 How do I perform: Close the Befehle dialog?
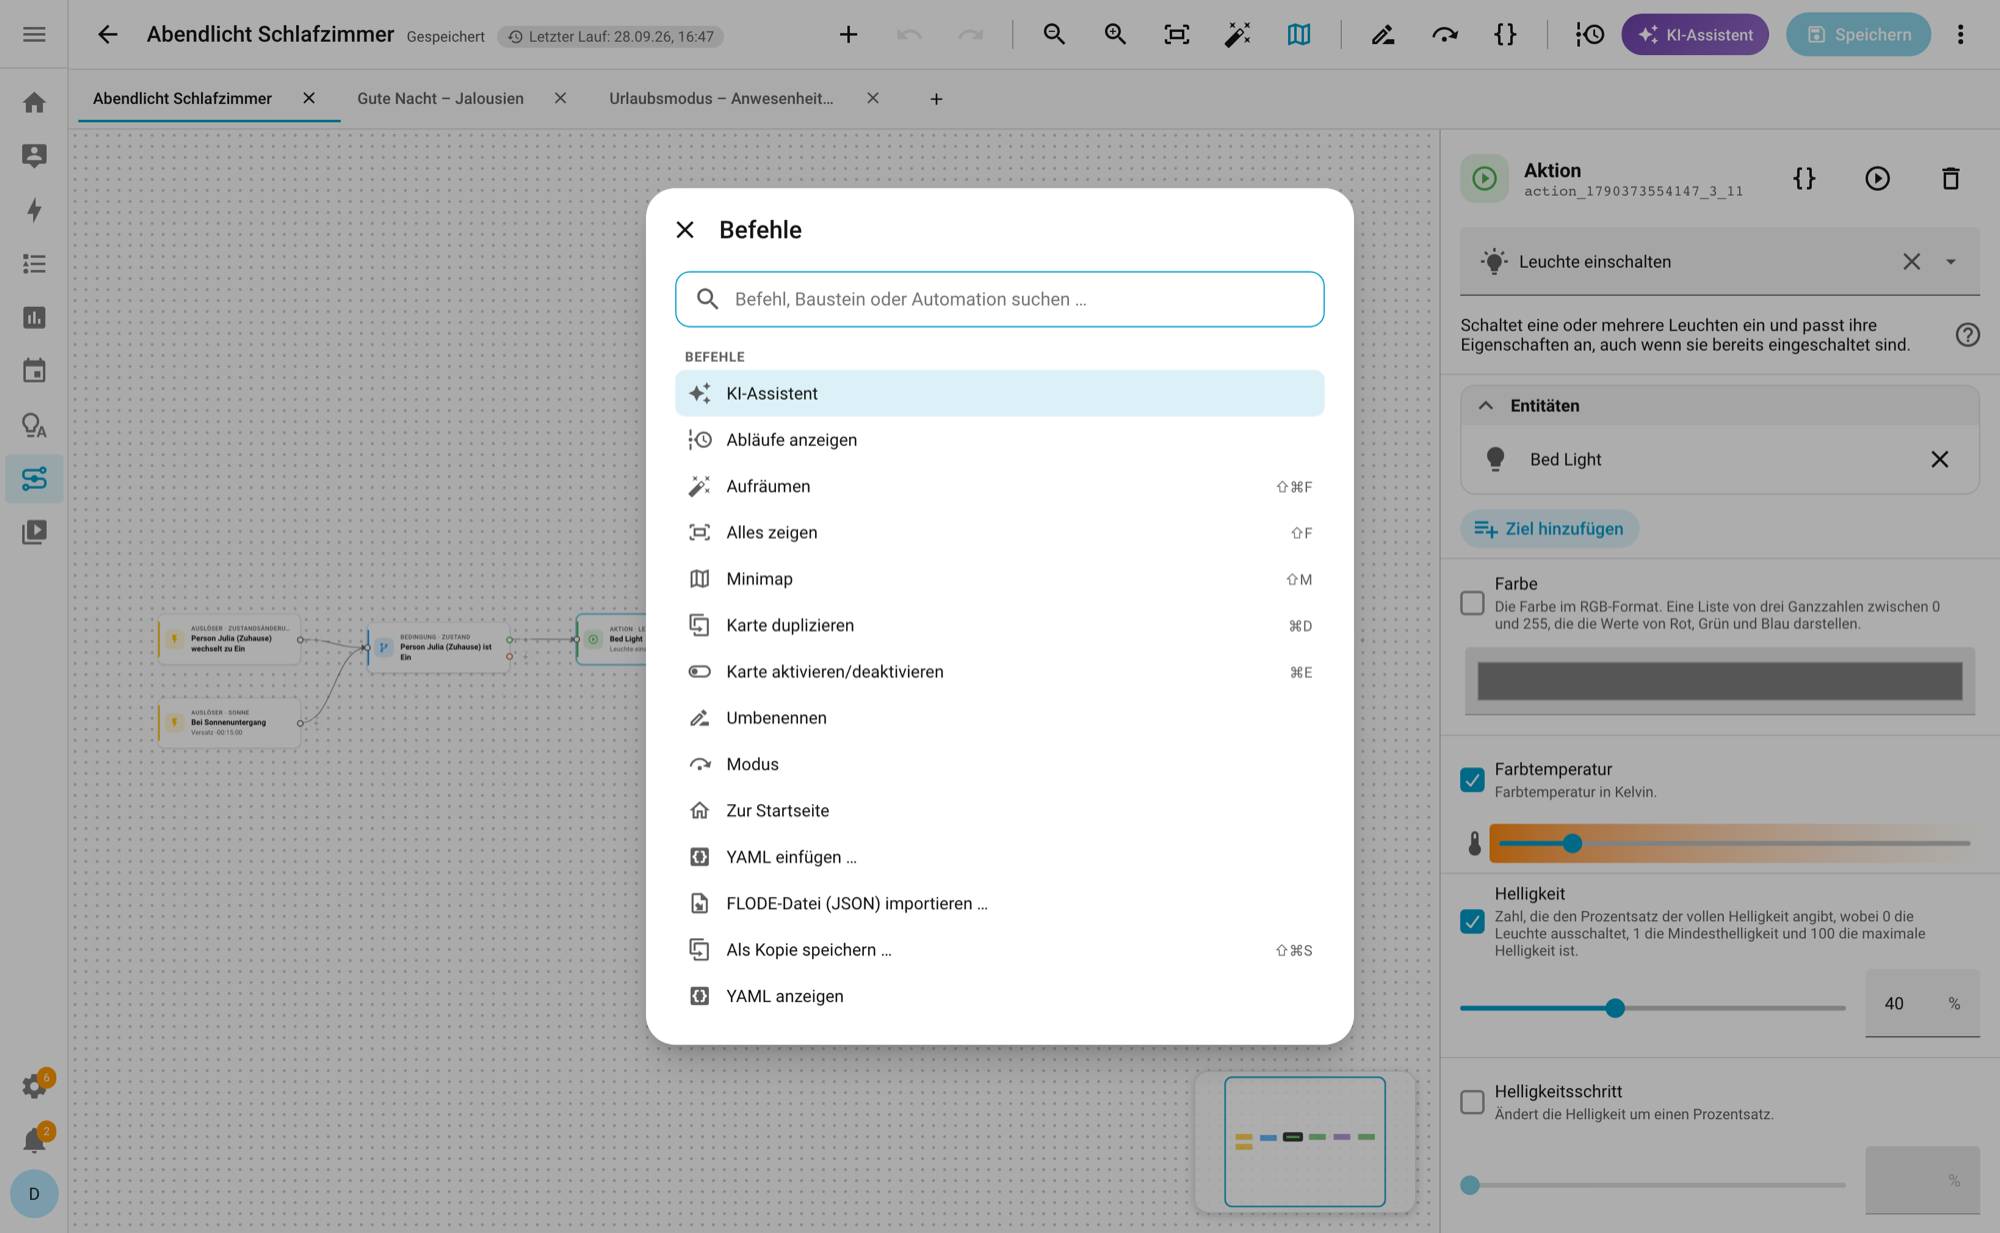(685, 230)
